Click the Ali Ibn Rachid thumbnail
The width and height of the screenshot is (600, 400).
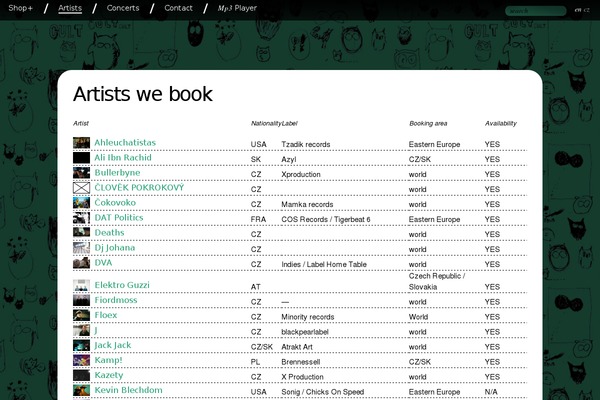[82, 158]
